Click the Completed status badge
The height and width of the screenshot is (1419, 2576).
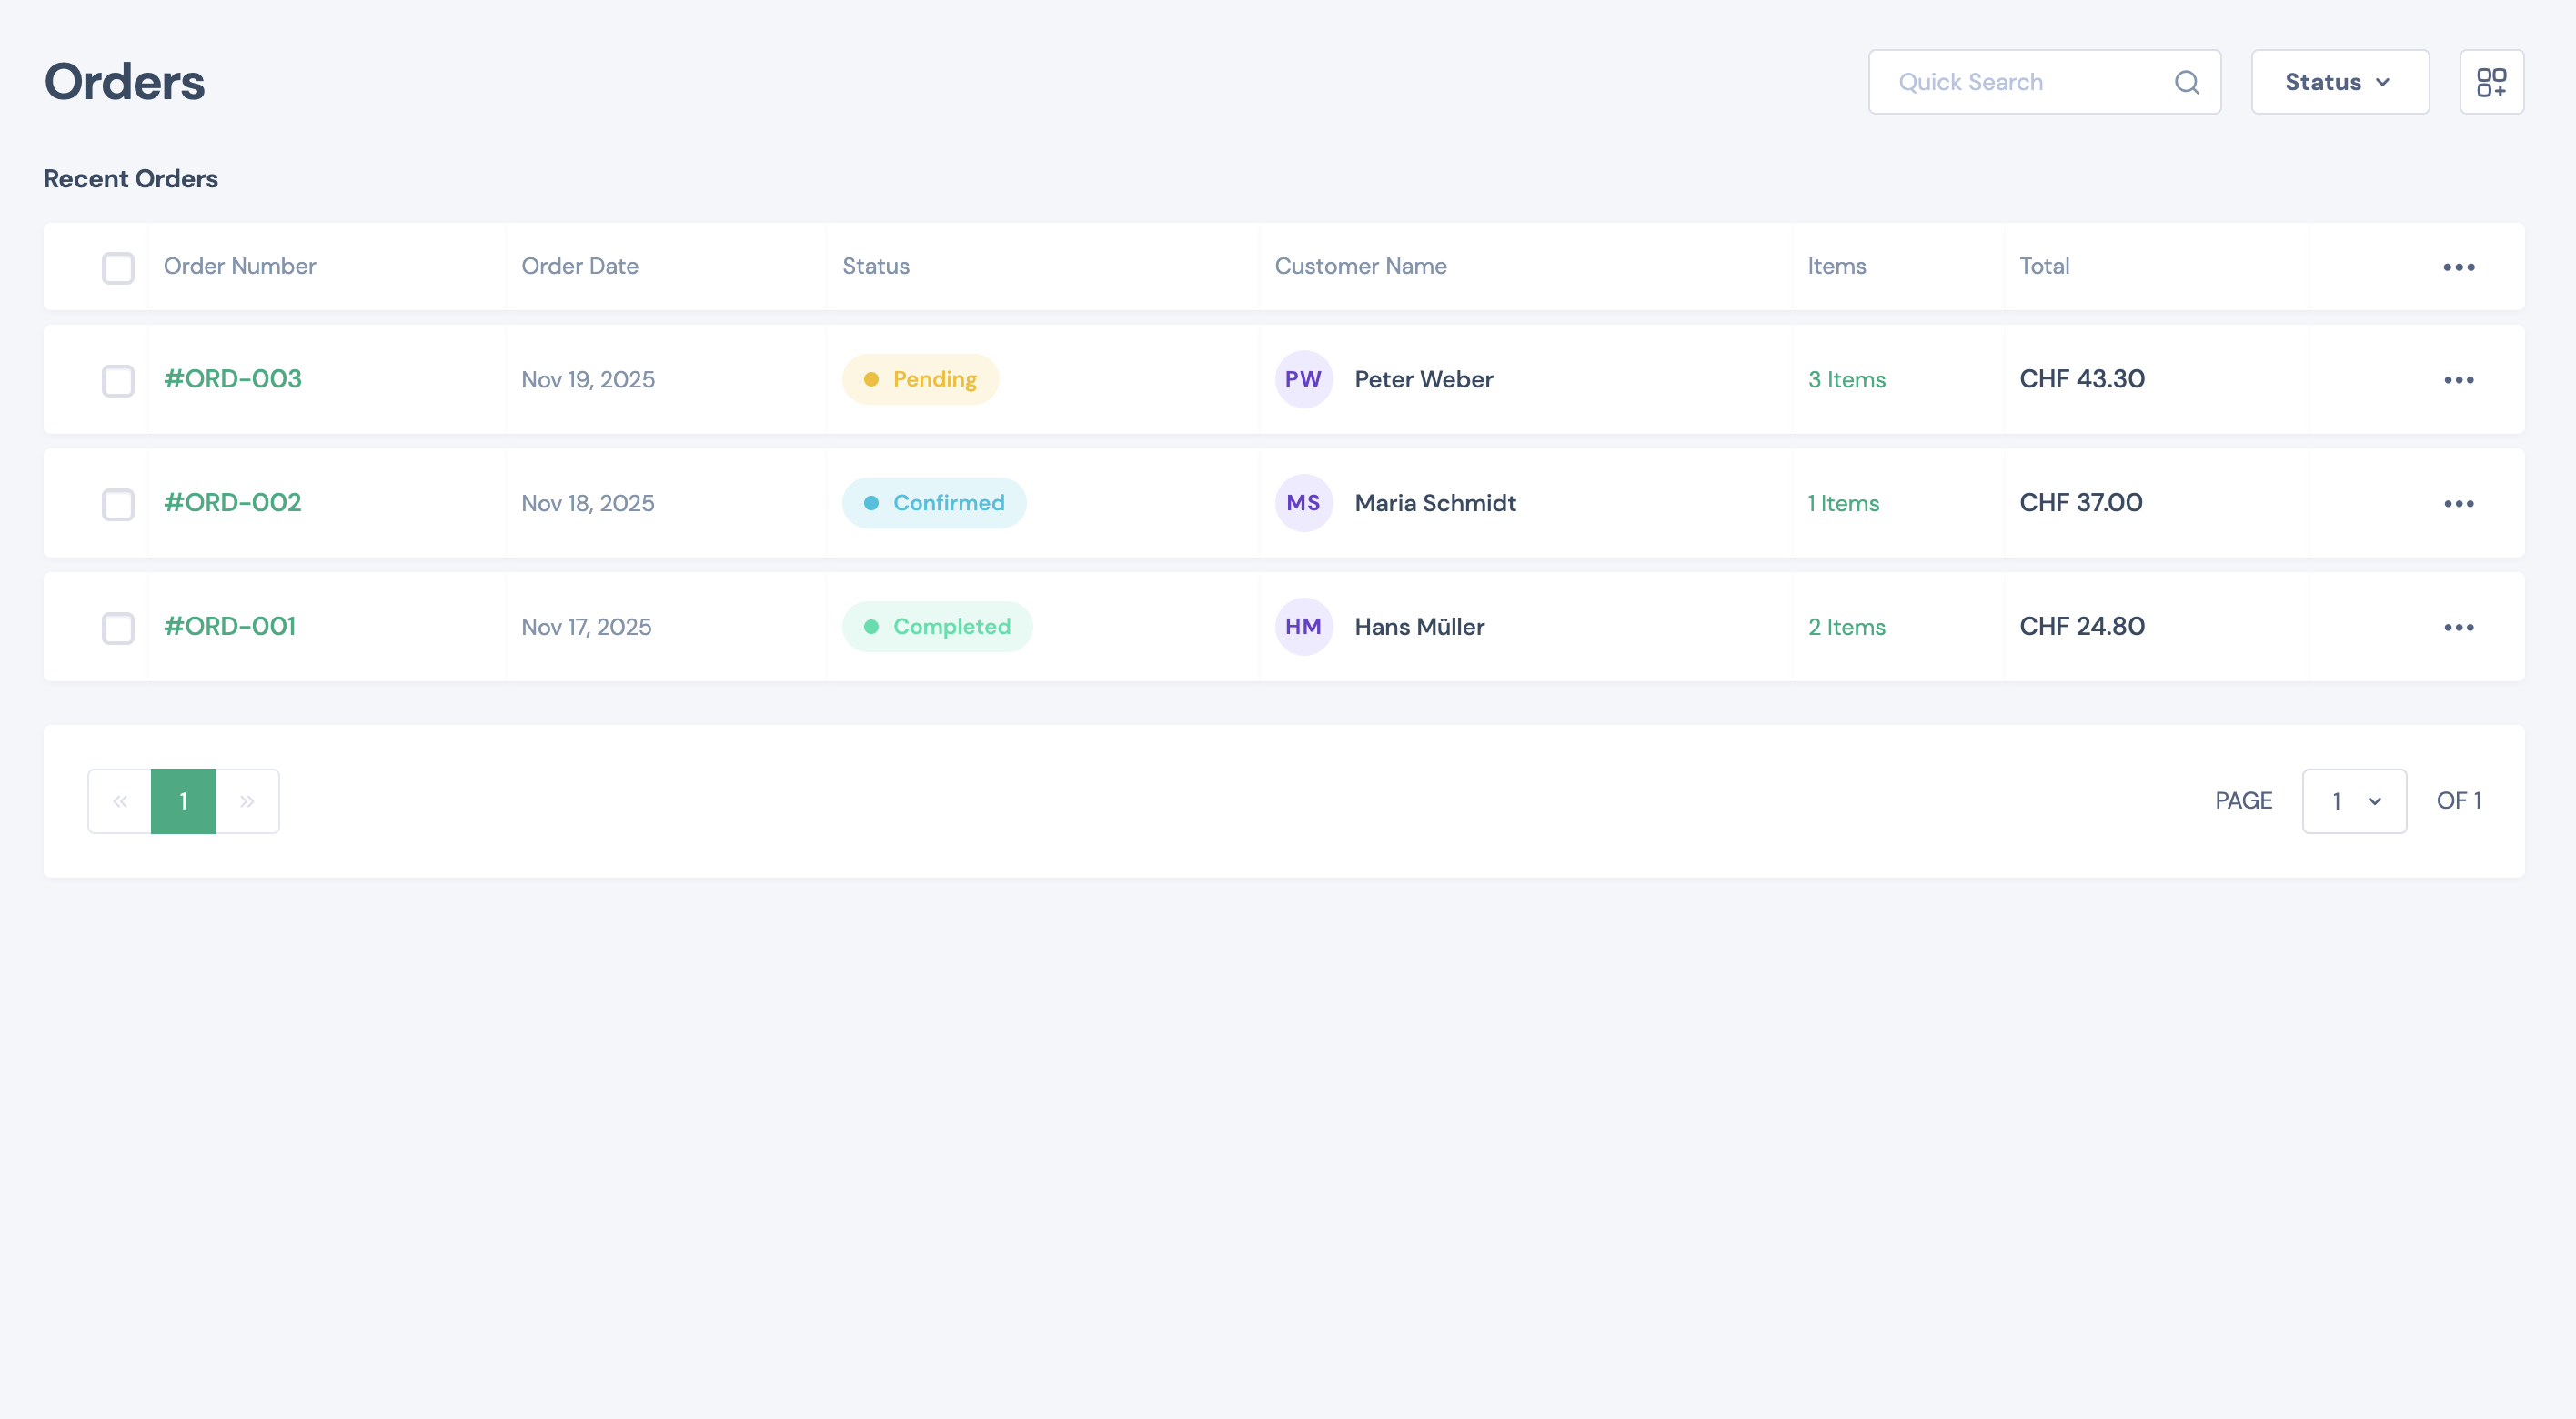[x=937, y=626]
